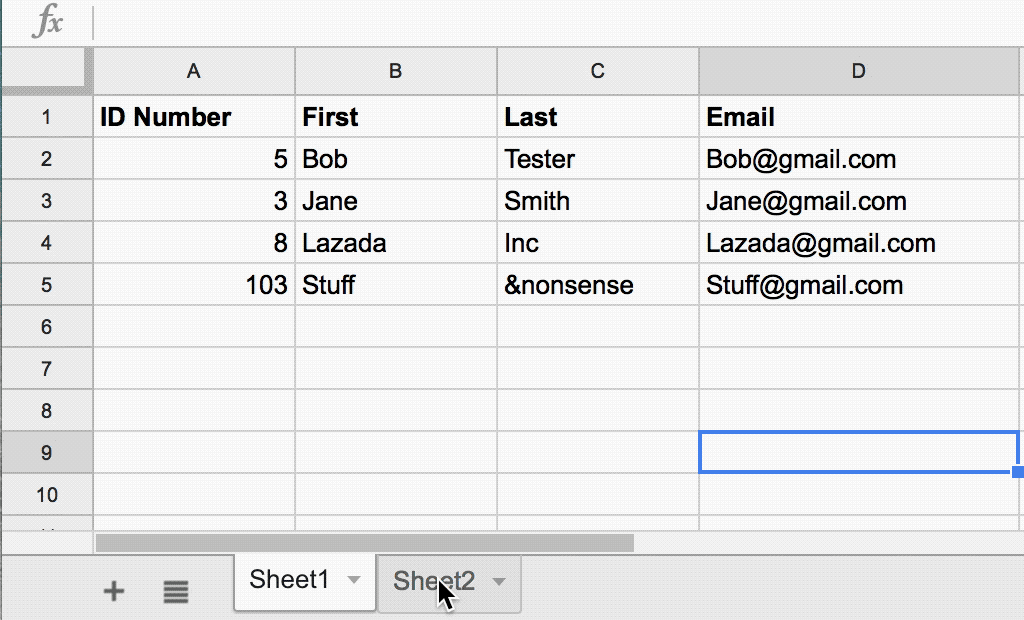Select the cell containing Lazada

[396, 243]
